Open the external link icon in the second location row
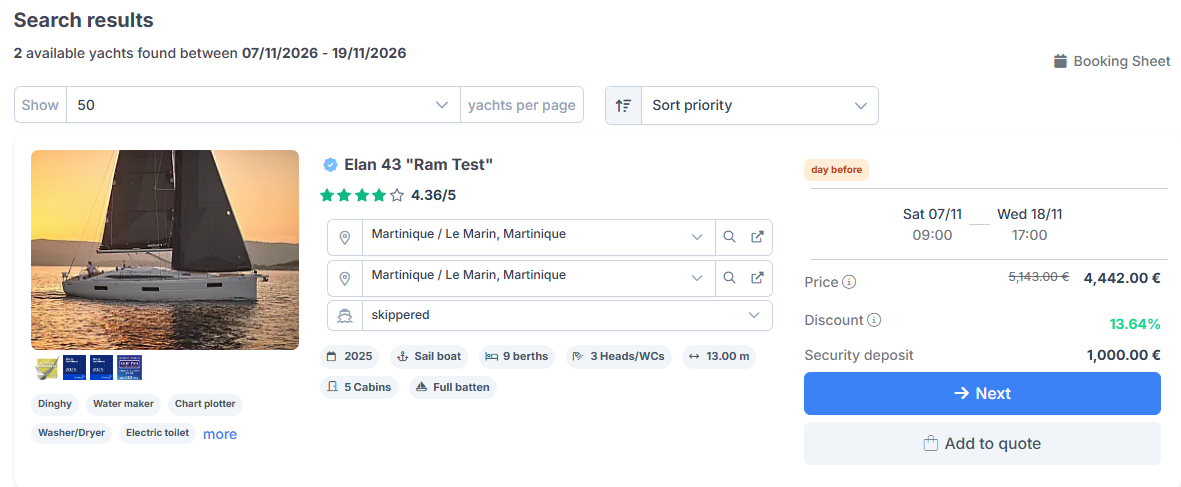Screen dimensions: 1181x487 (758, 278)
